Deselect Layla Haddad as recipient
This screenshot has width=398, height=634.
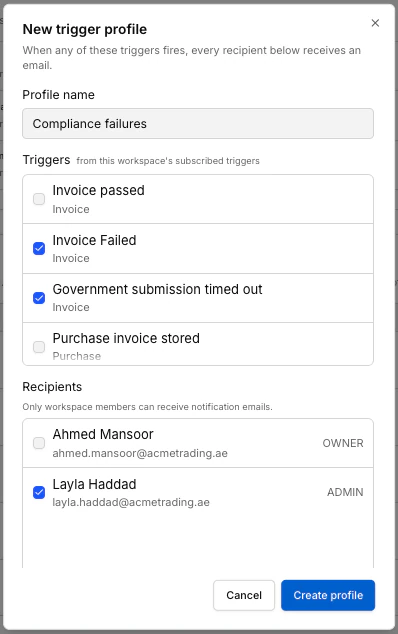click(x=39, y=492)
